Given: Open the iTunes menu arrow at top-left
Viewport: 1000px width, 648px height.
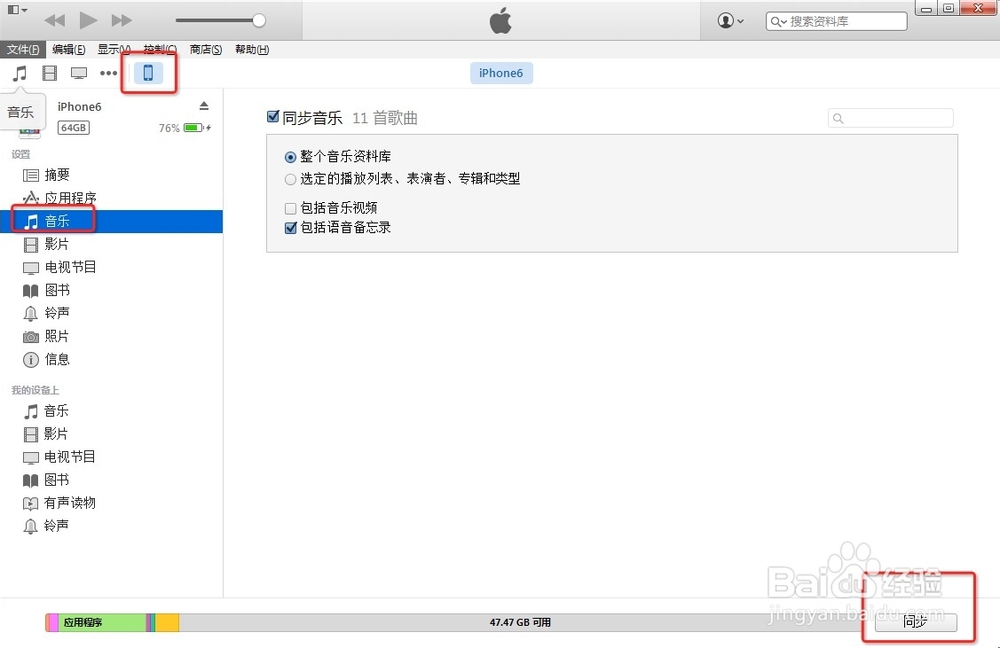Looking at the screenshot, I should coord(18,10).
